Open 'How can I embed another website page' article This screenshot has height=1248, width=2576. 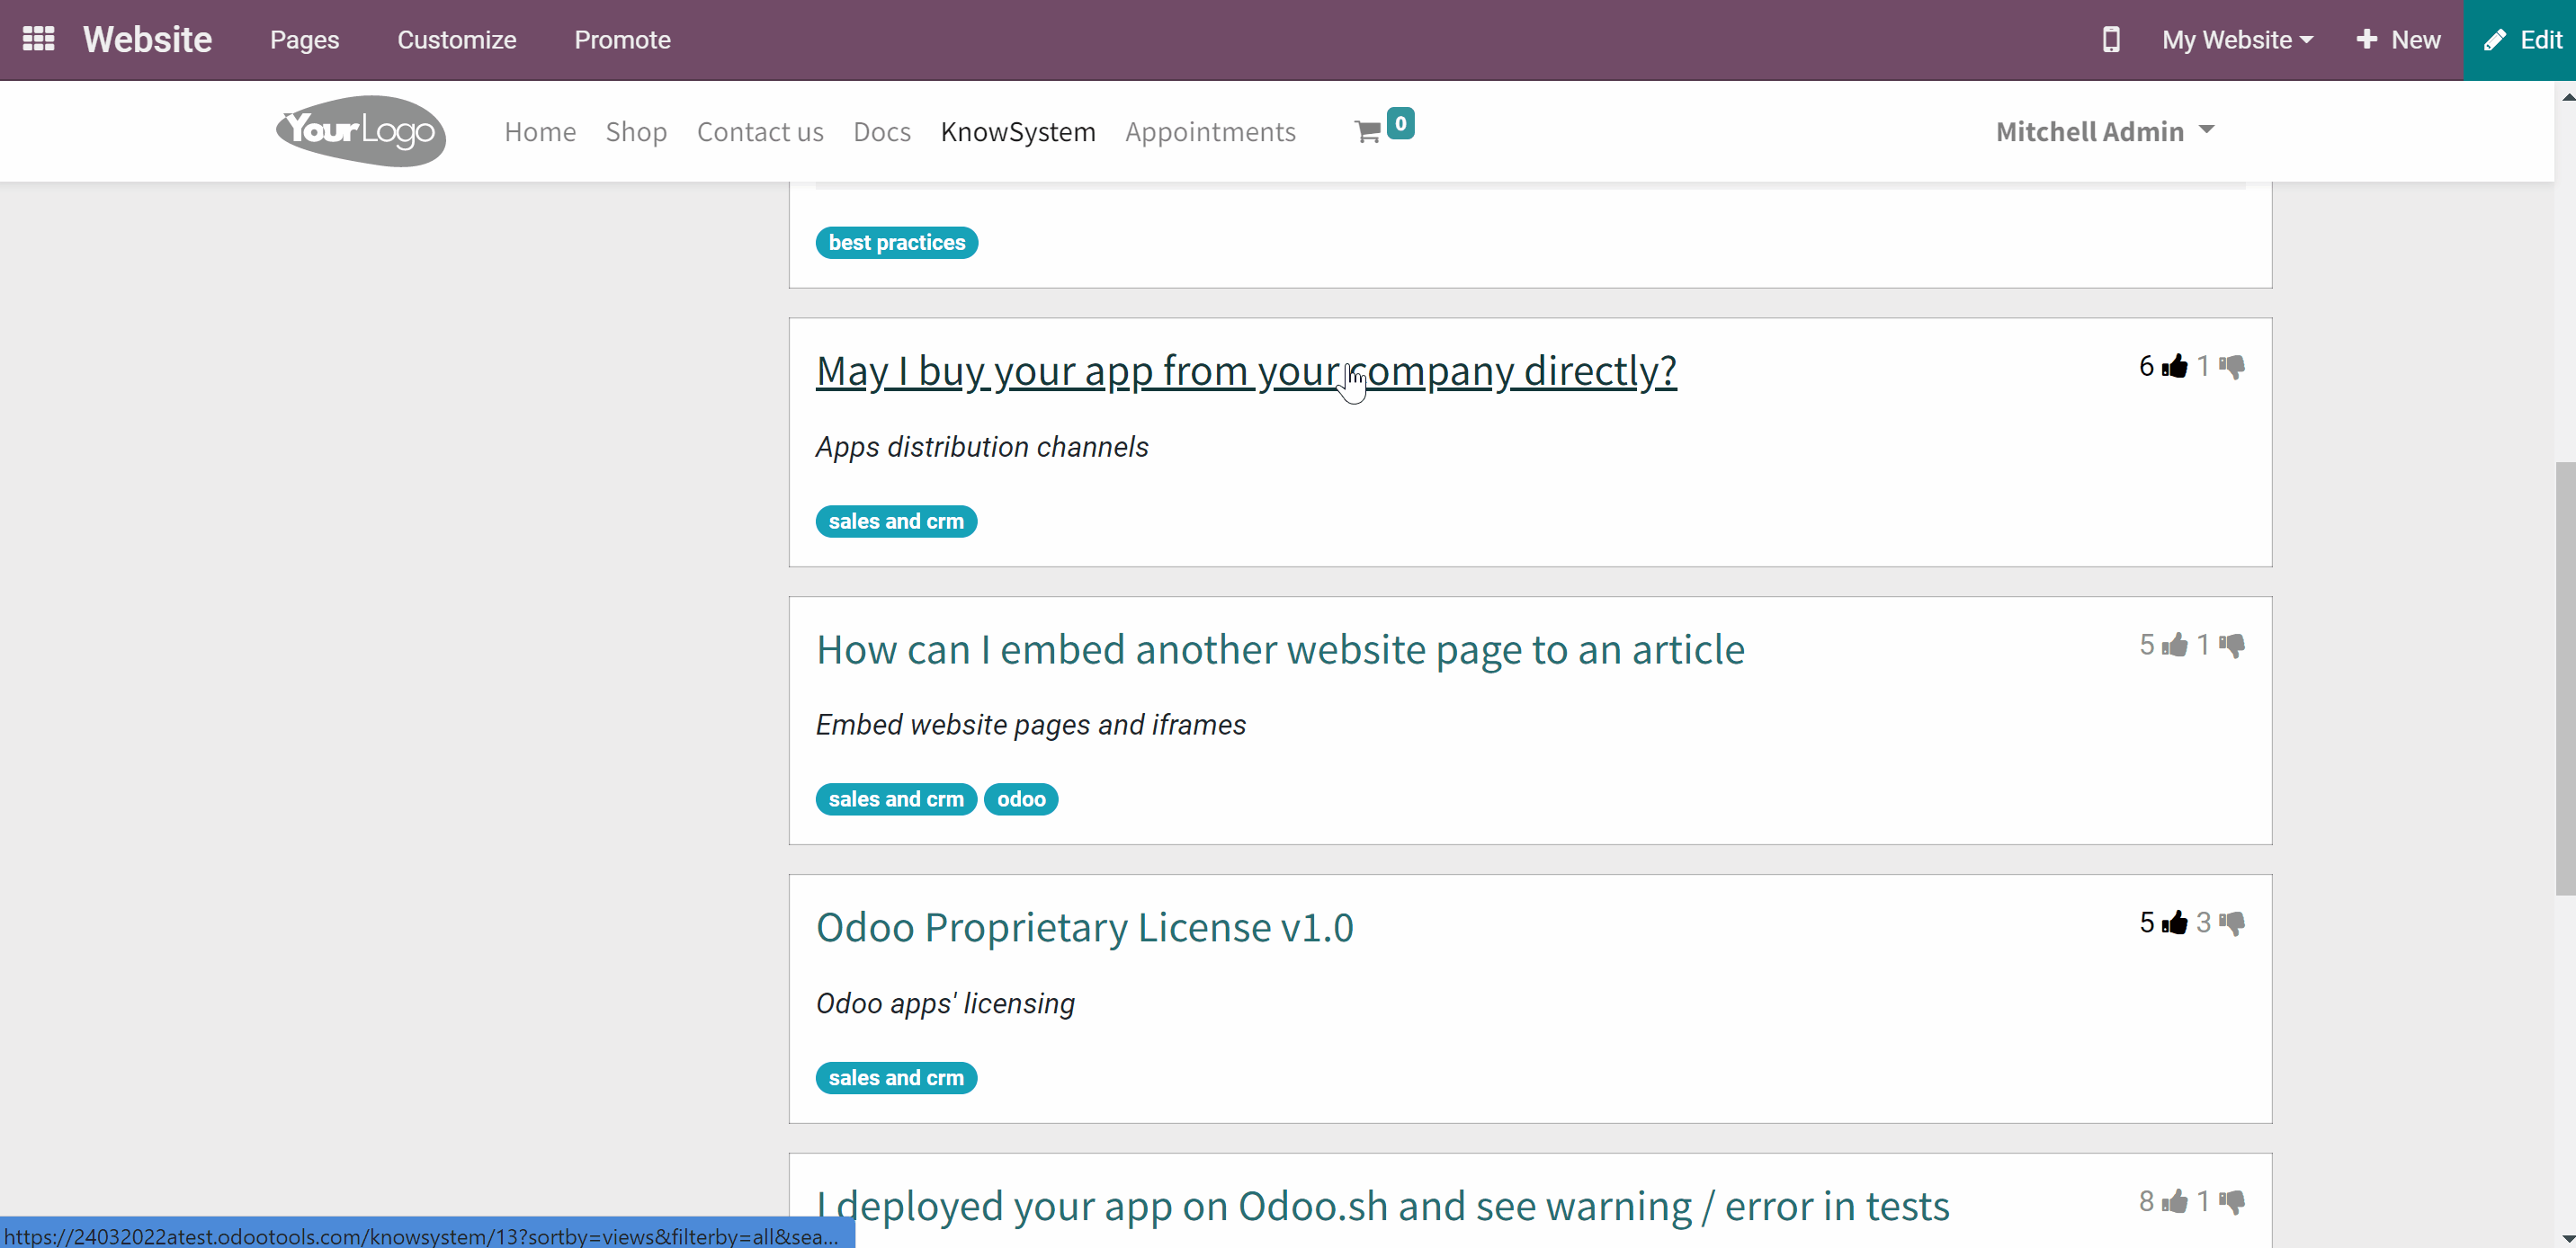1280,650
